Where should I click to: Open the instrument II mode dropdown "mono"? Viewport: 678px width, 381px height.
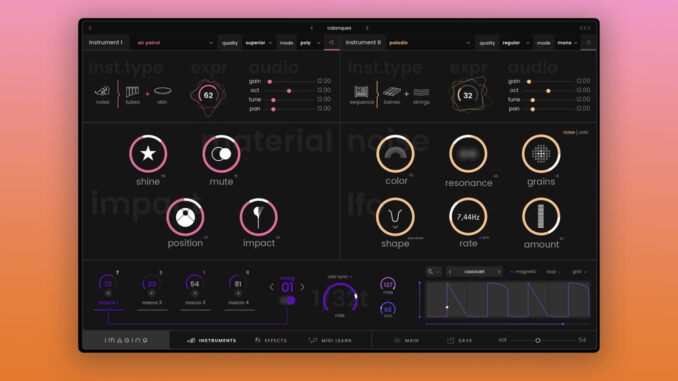tap(567, 43)
